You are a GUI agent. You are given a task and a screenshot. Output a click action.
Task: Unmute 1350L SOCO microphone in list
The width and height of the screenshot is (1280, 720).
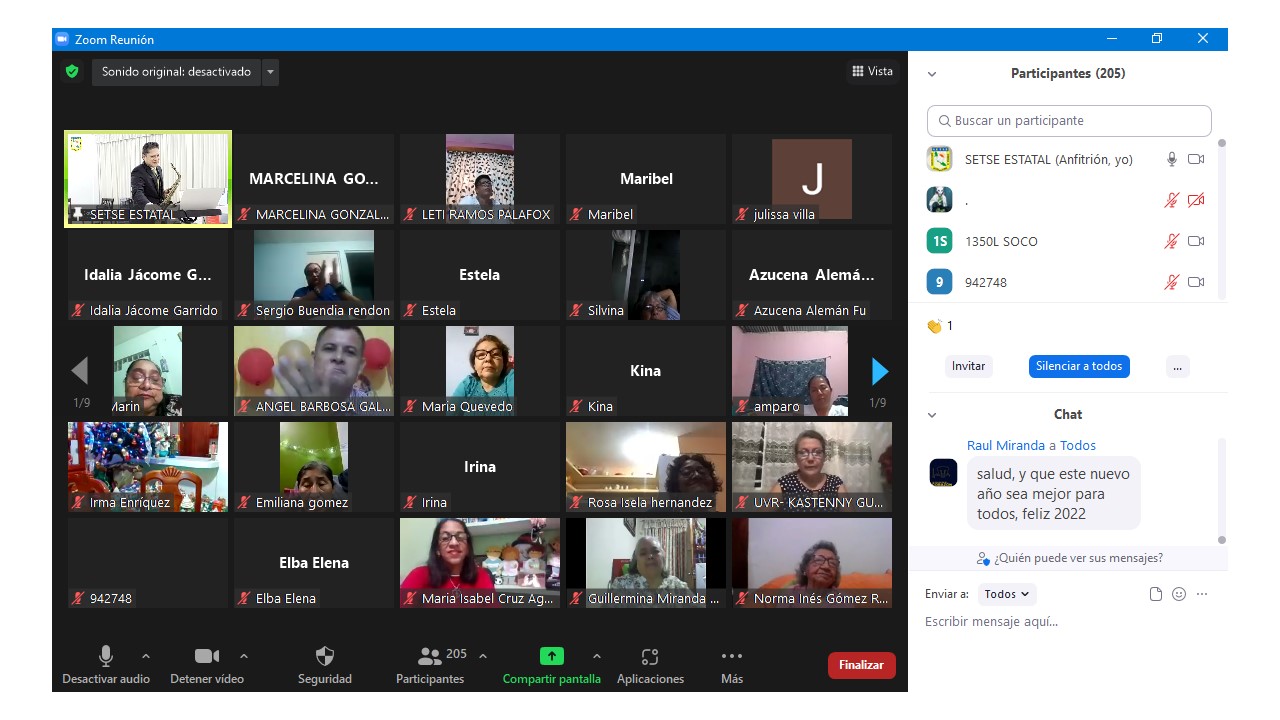[1172, 241]
